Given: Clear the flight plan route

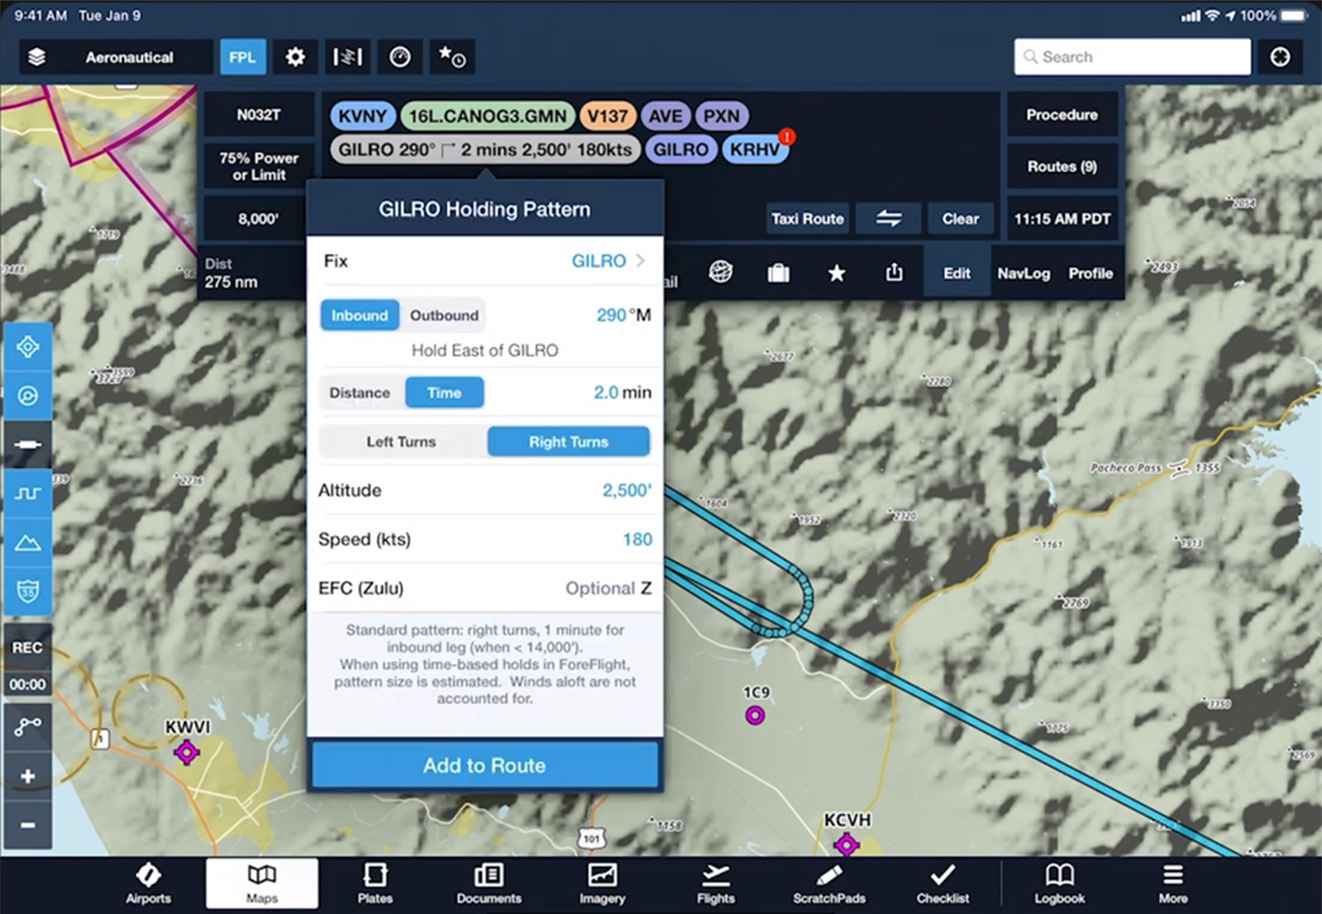Looking at the screenshot, I should click(x=960, y=218).
